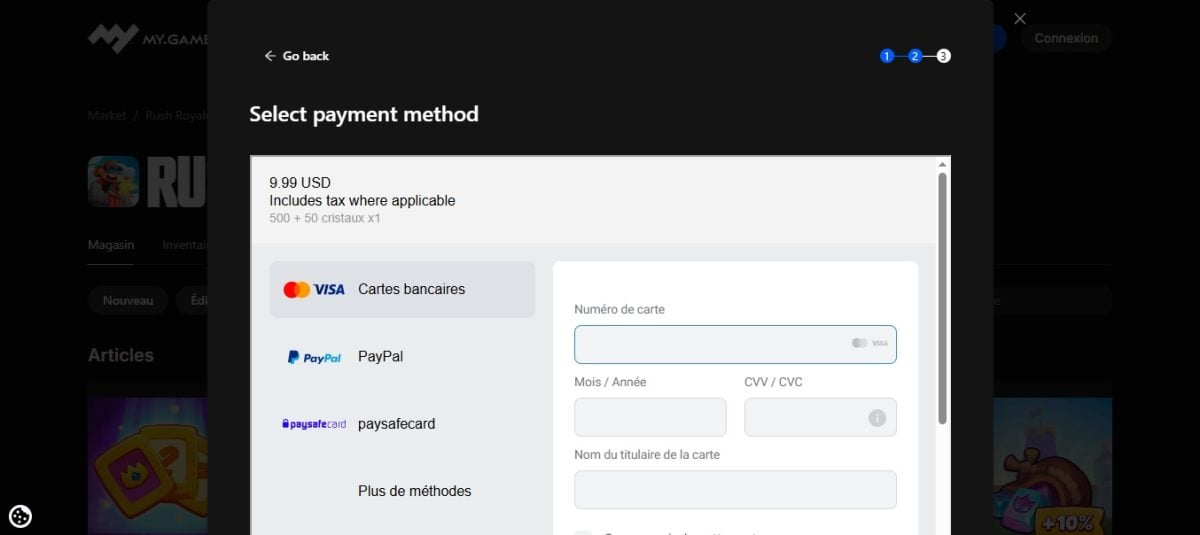Focus the Nom du titulaire field

pos(735,490)
